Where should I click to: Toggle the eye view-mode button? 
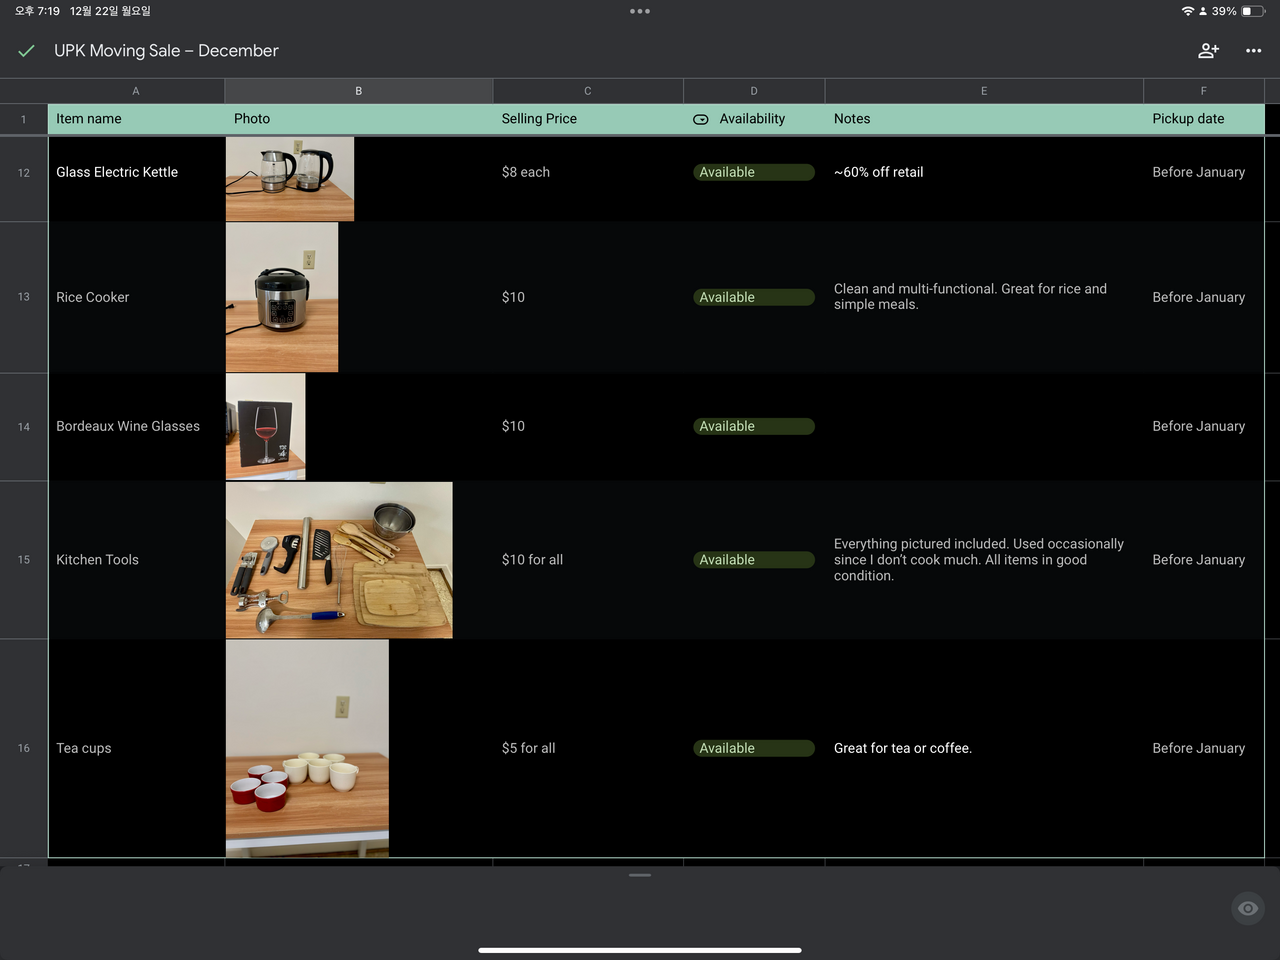pos(1247,908)
